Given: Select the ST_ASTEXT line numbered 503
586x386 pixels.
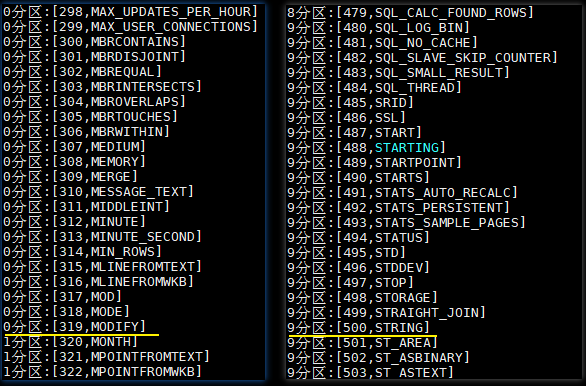Looking at the screenshot, I should 370,373.
